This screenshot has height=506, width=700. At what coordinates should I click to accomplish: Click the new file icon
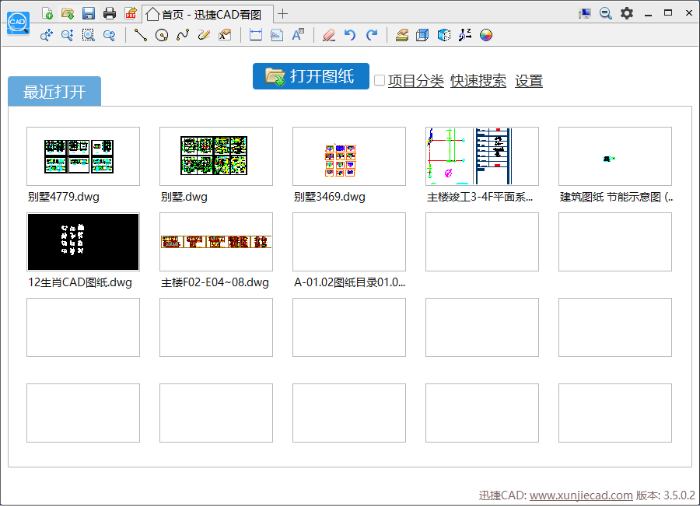tap(47, 13)
